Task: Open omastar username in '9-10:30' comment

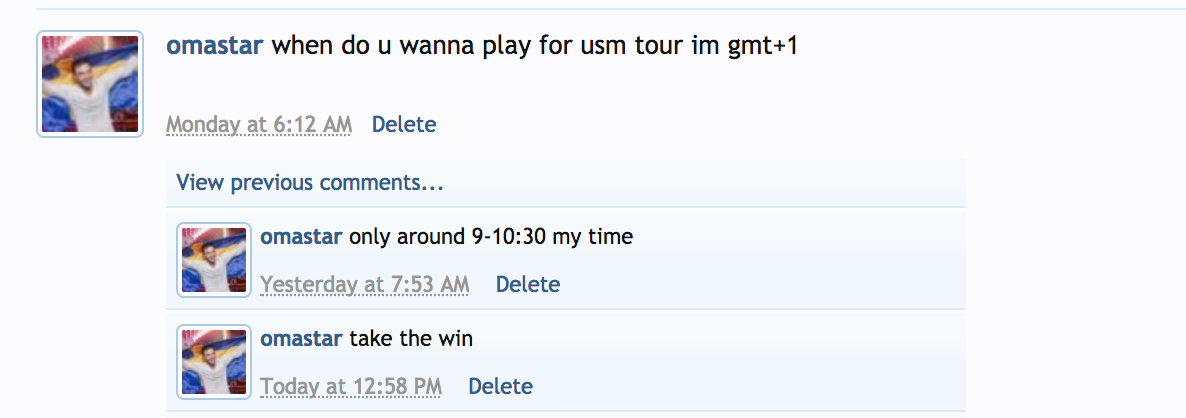Action: (x=301, y=237)
